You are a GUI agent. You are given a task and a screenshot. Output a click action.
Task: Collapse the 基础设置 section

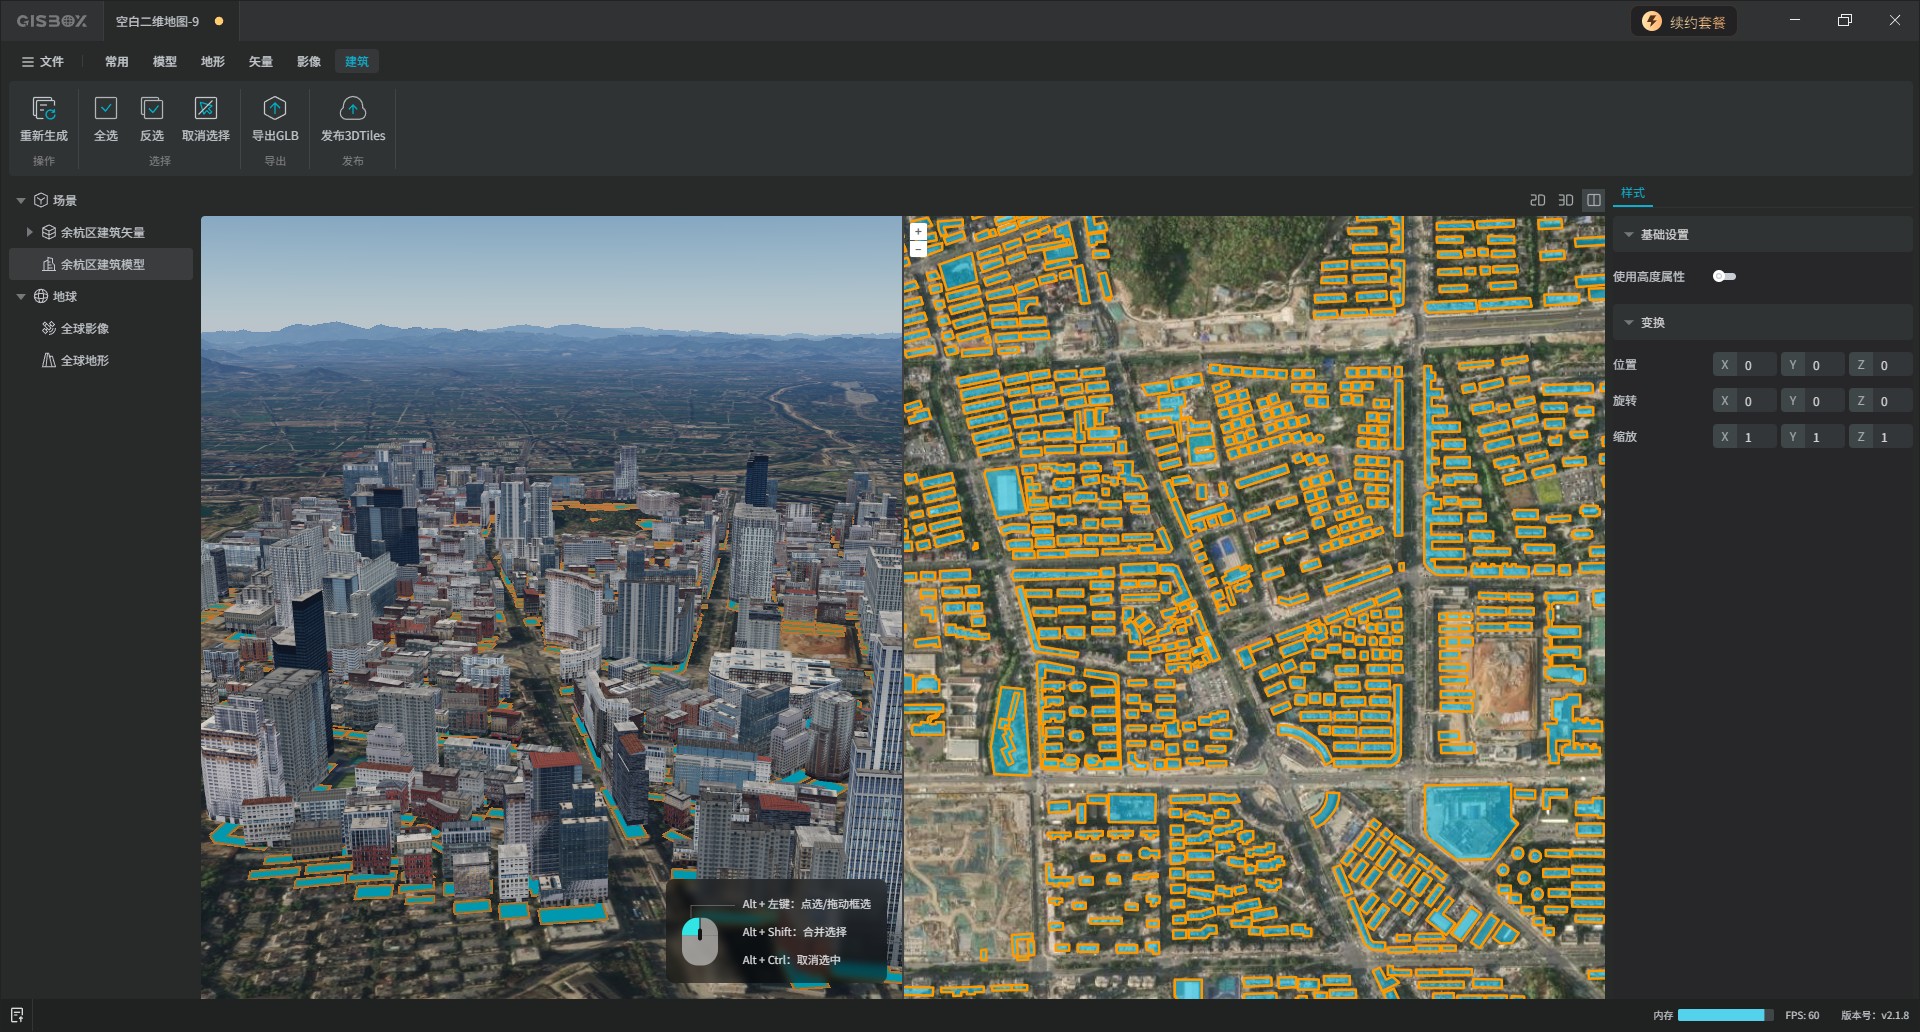(x=1629, y=235)
